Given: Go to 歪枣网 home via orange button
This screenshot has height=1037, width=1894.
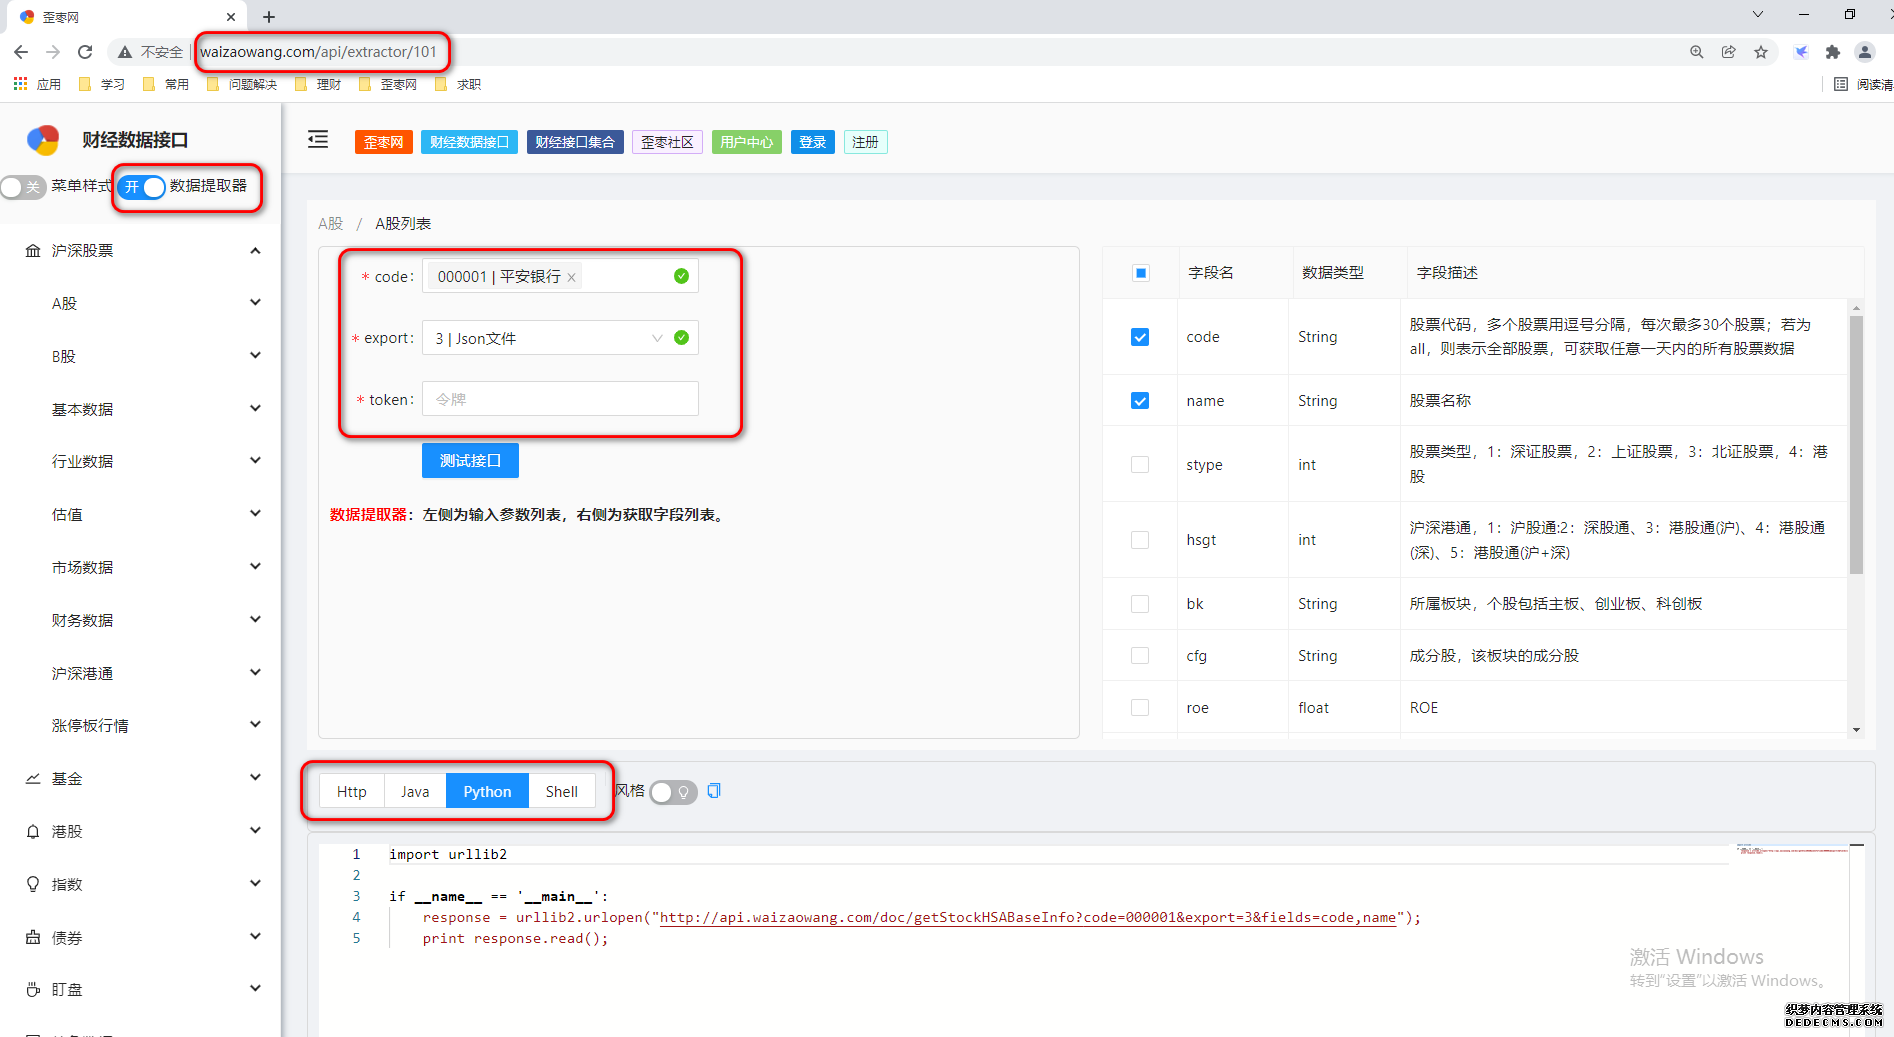Looking at the screenshot, I should pyautogui.click(x=383, y=142).
